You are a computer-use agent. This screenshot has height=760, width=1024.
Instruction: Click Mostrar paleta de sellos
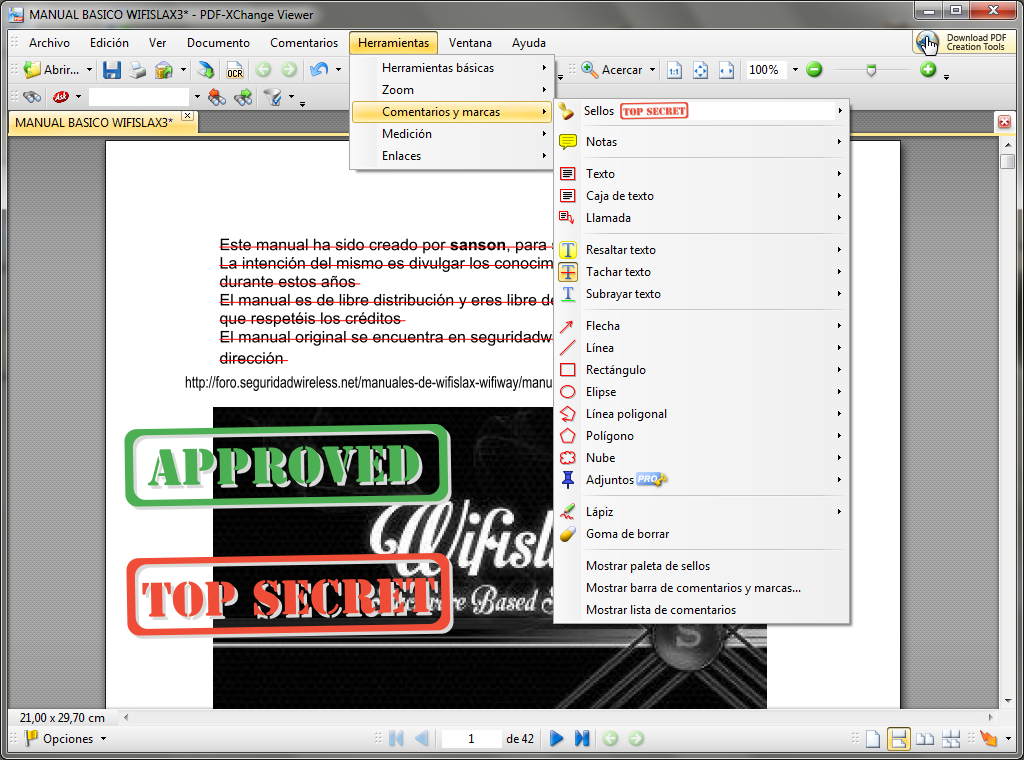tap(701, 566)
